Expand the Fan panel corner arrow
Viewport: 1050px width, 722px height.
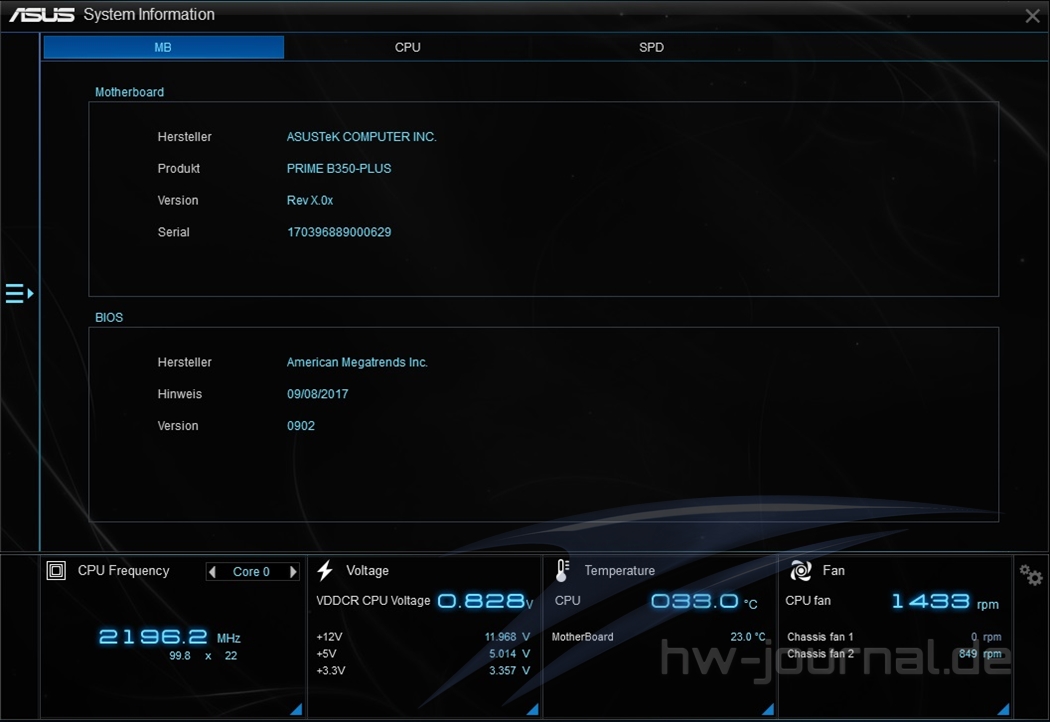coord(1003,709)
